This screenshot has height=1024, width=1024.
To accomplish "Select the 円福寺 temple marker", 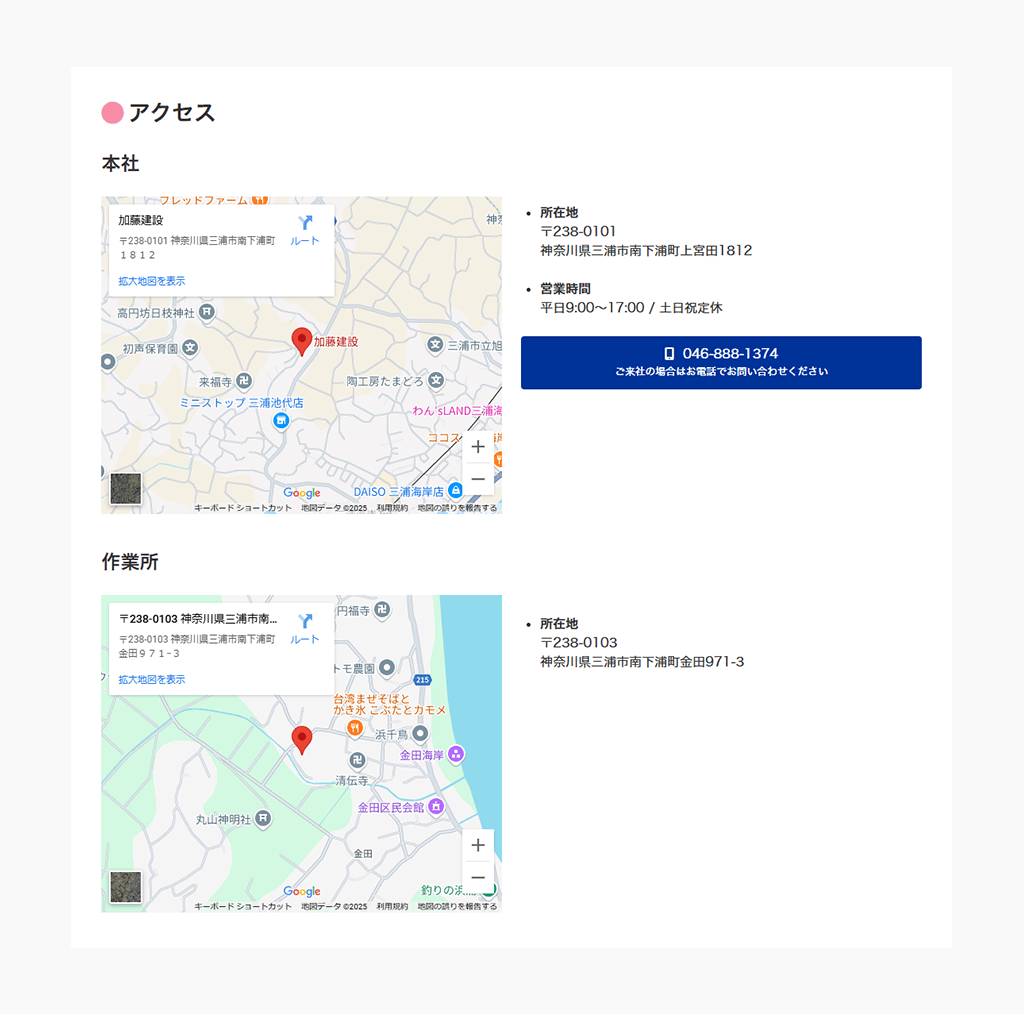I will pos(382,609).
